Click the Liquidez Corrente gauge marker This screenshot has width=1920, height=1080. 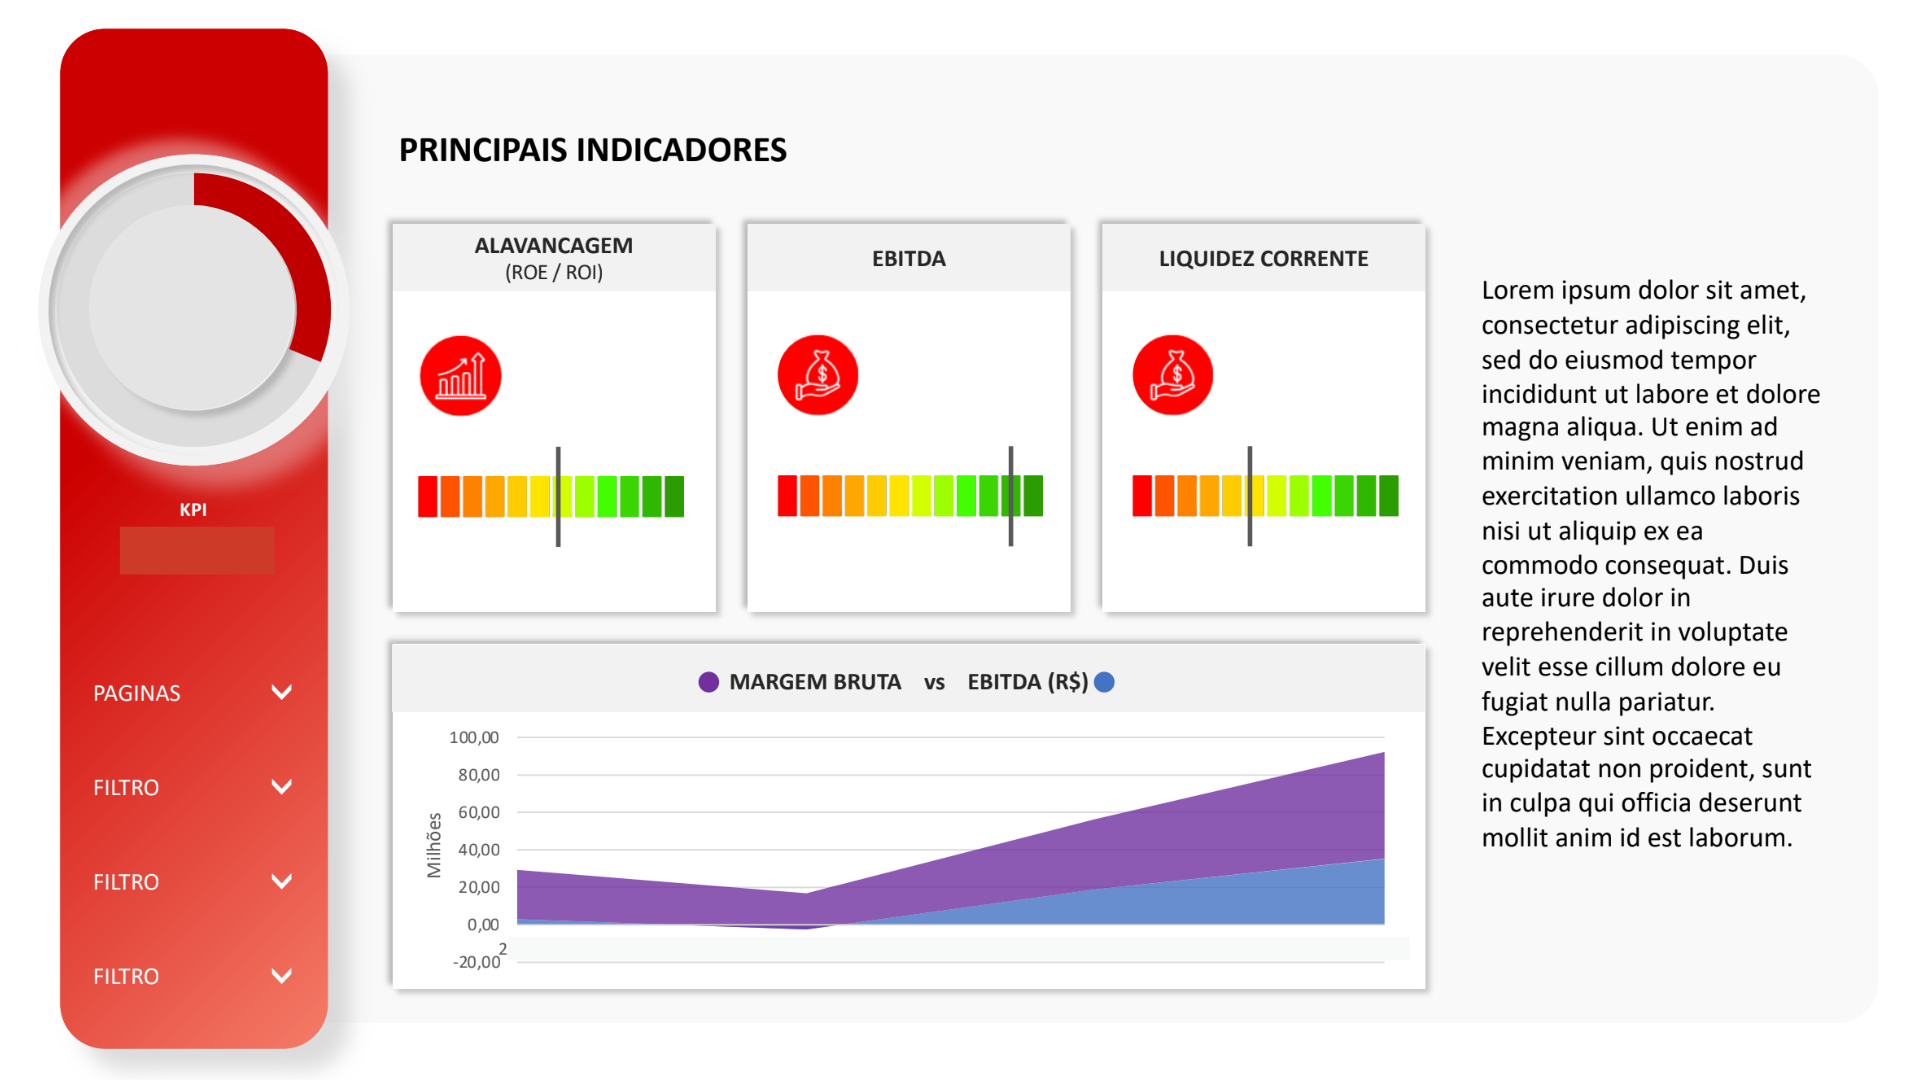pyautogui.click(x=1250, y=496)
